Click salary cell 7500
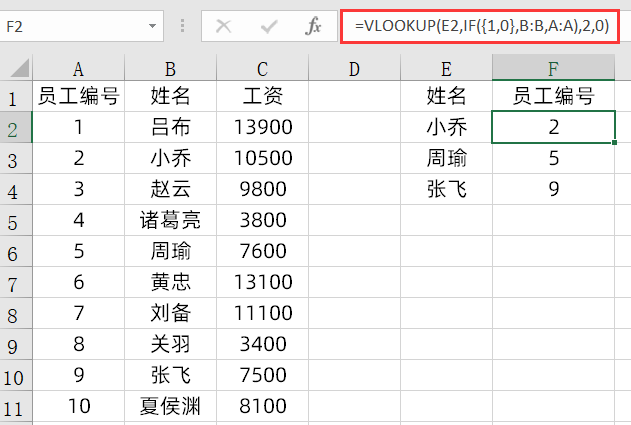Screen dimensions: 631x425 [x=262, y=375]
